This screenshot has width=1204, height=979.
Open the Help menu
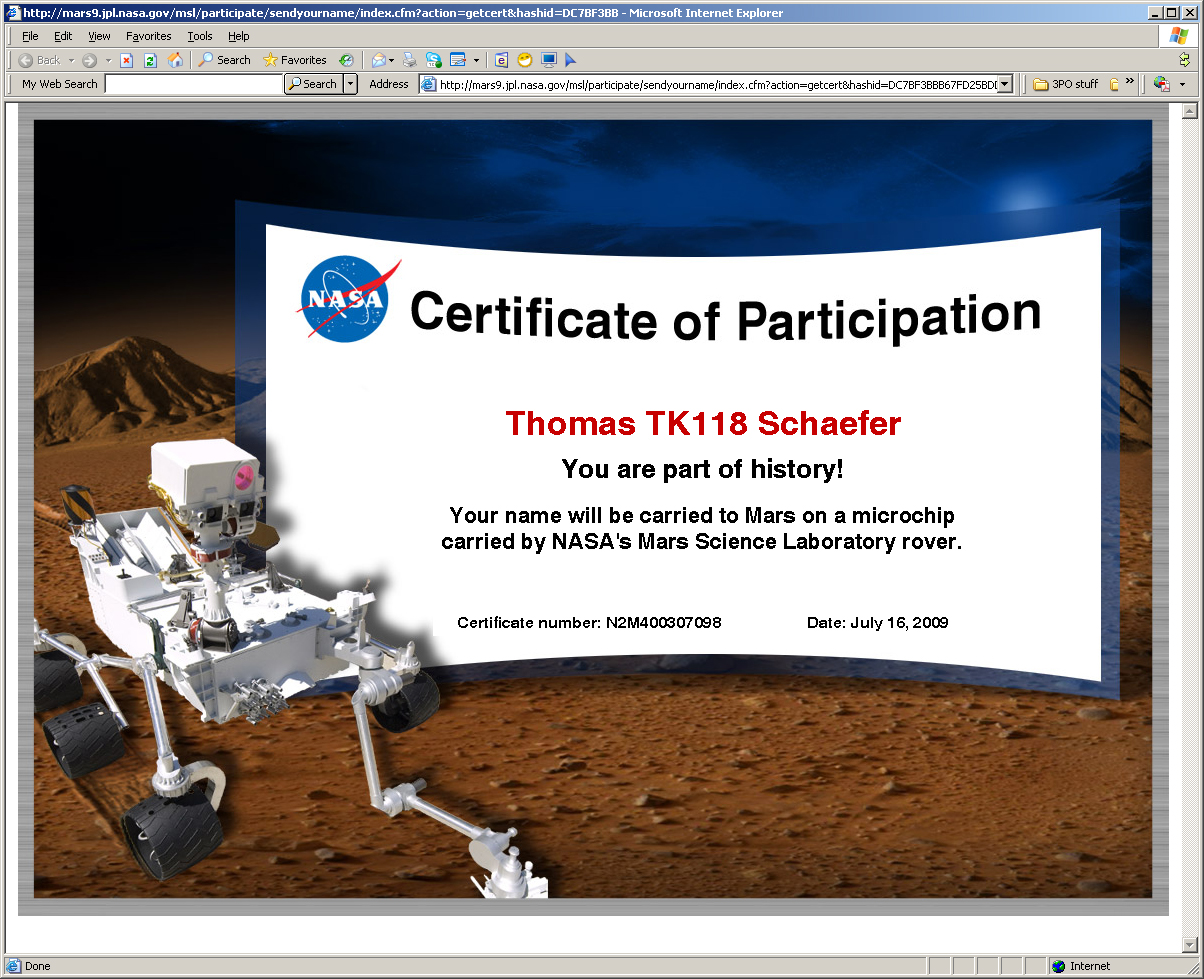coord(238,36)
